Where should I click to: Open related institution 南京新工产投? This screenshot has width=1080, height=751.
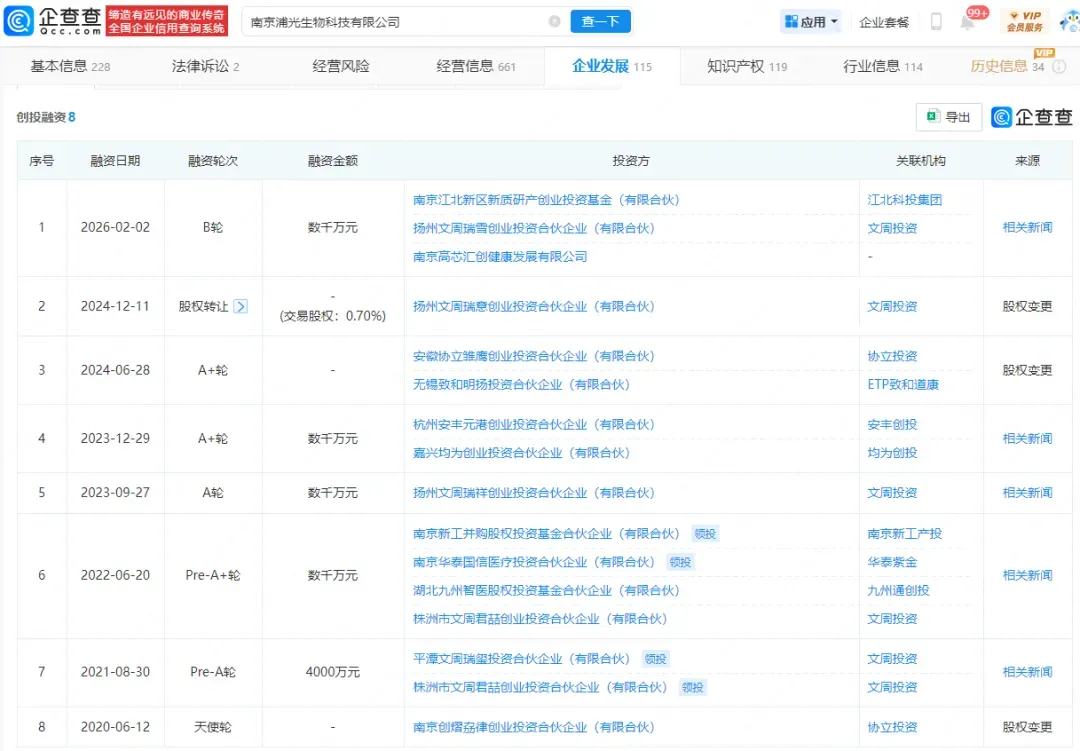pos(904,534)
